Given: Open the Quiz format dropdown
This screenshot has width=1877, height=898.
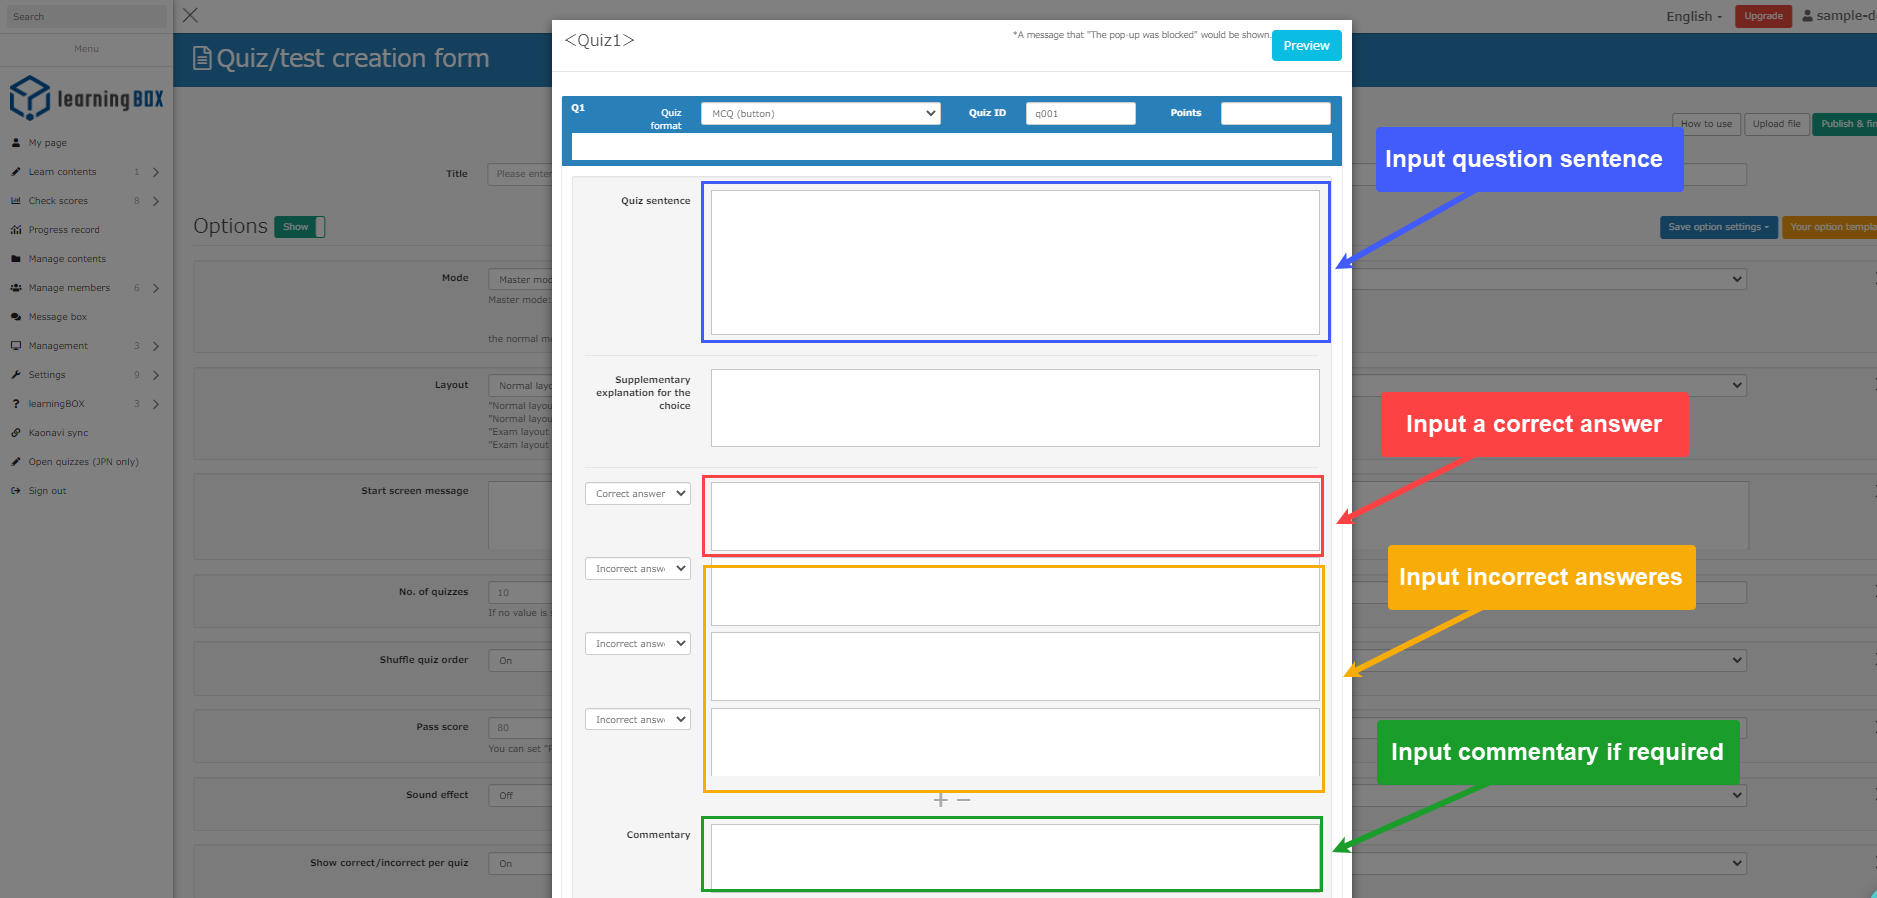Looking at the screenshot, I should [x=820, y=114].
